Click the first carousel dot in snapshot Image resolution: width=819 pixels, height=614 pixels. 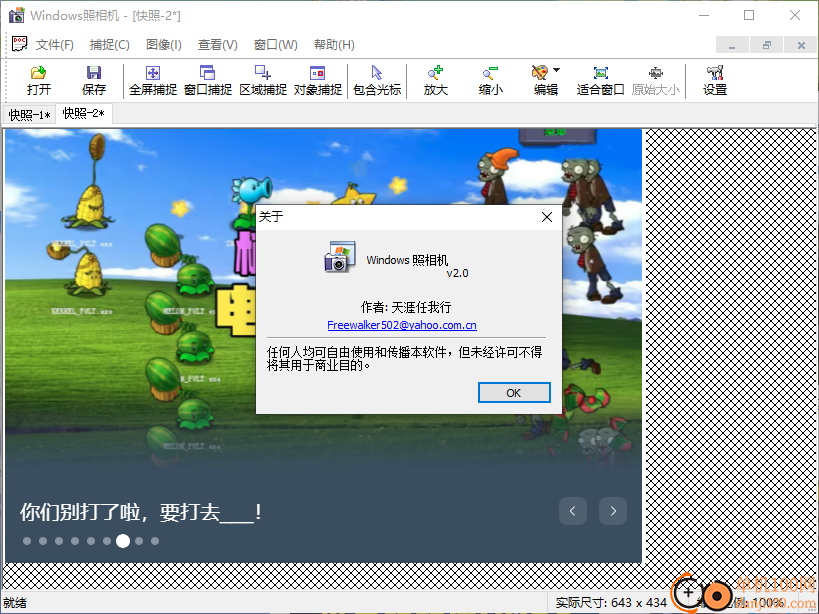(27, 541)
